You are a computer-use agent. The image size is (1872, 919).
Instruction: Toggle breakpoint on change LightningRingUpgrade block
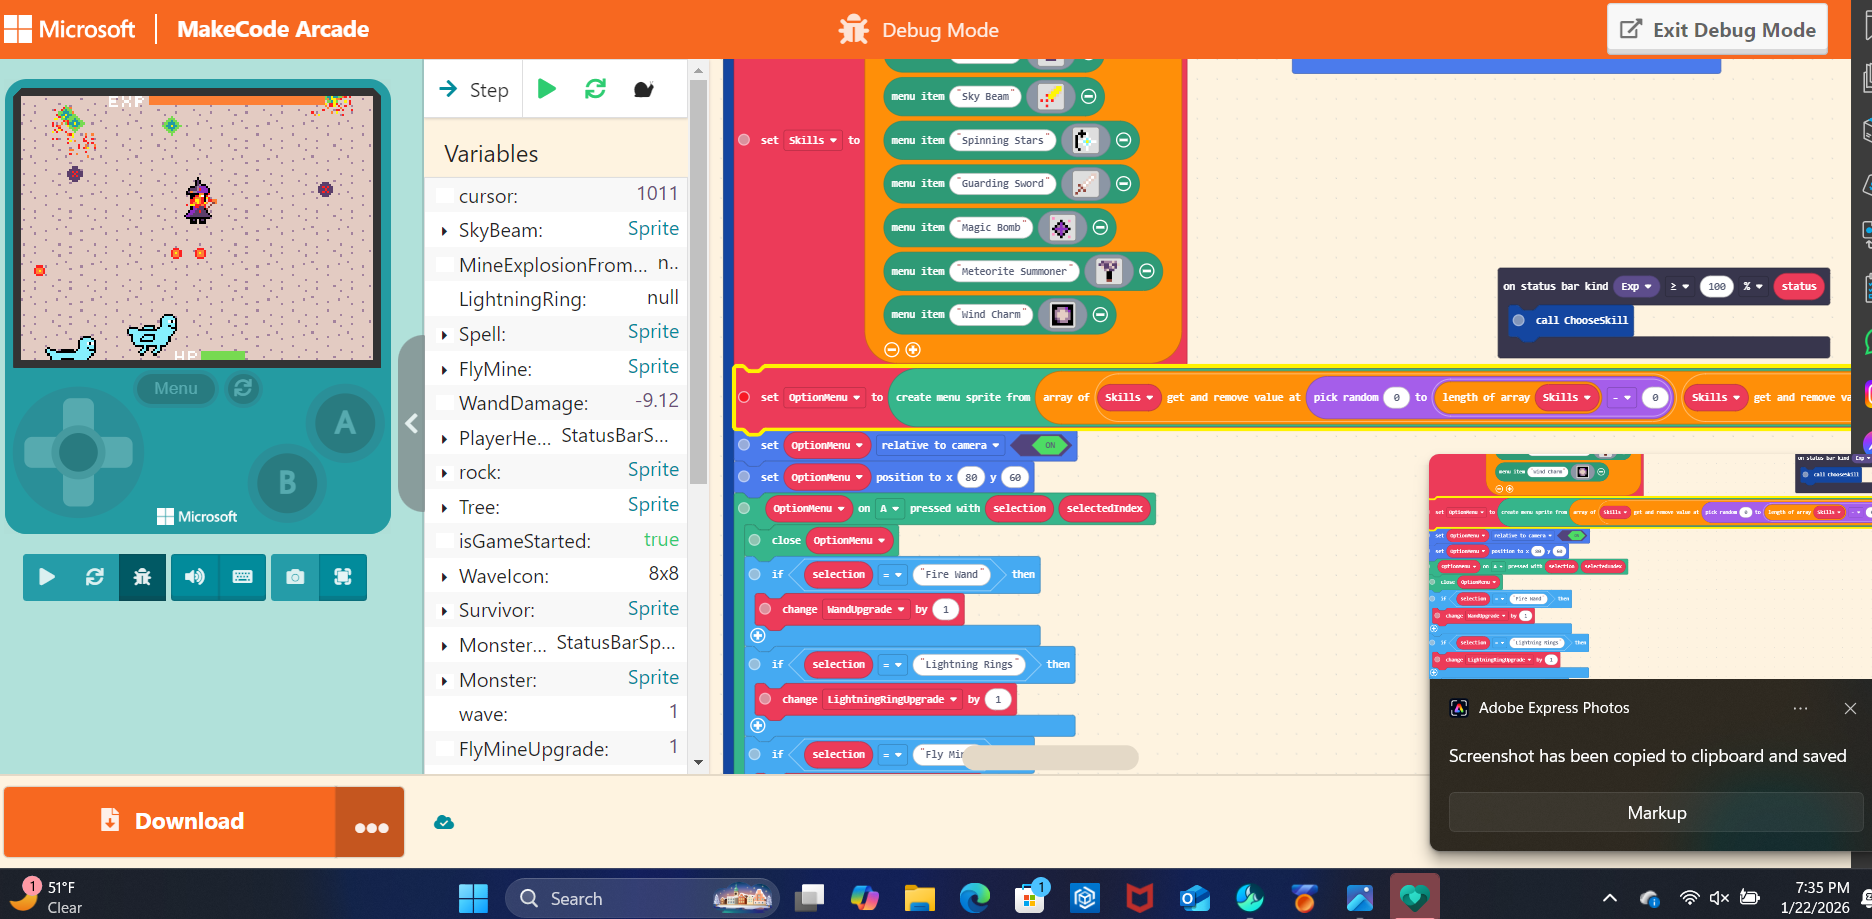(x=765, y=699)
